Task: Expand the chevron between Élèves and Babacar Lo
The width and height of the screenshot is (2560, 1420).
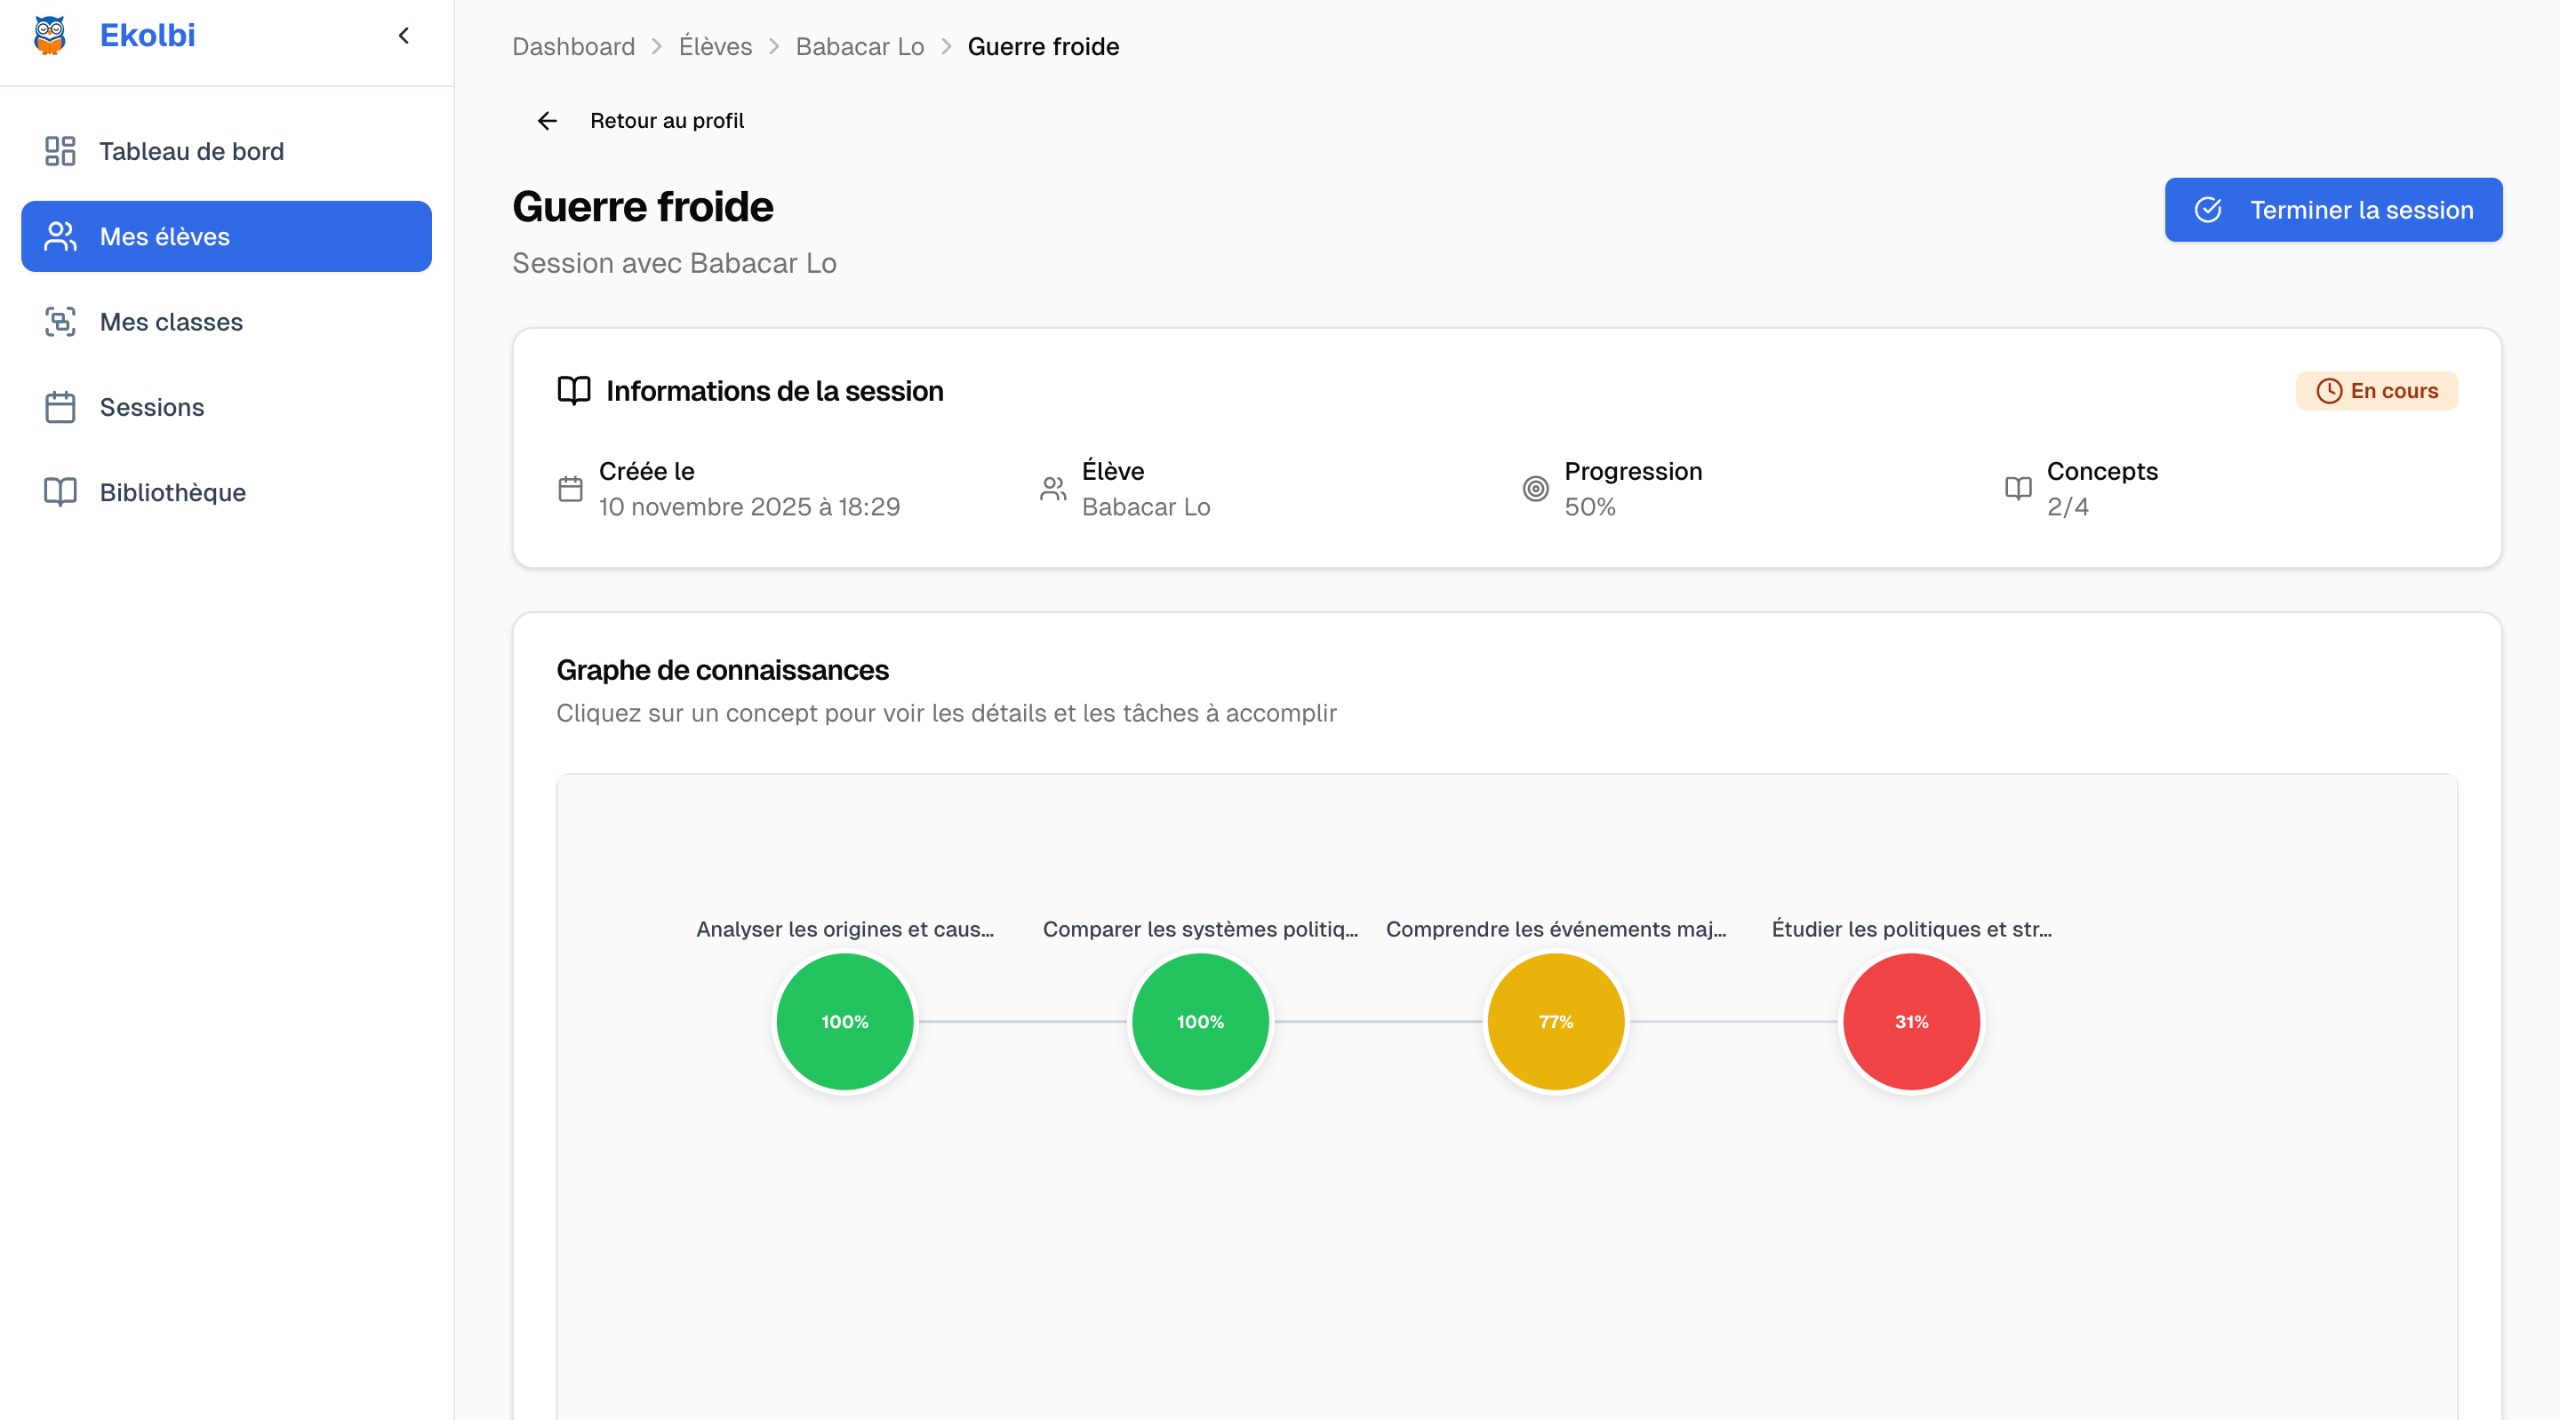Action: pyautogui.click(x=773, y=46)
